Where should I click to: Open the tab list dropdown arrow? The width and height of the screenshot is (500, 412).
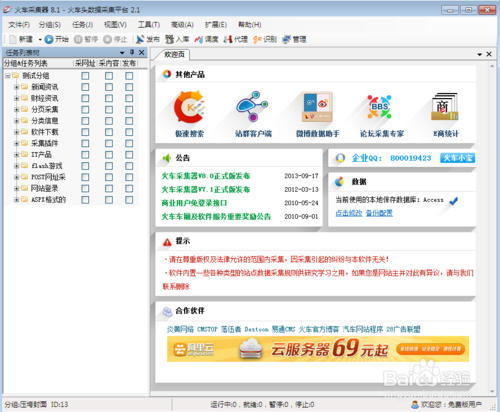[x=480, y=54]
